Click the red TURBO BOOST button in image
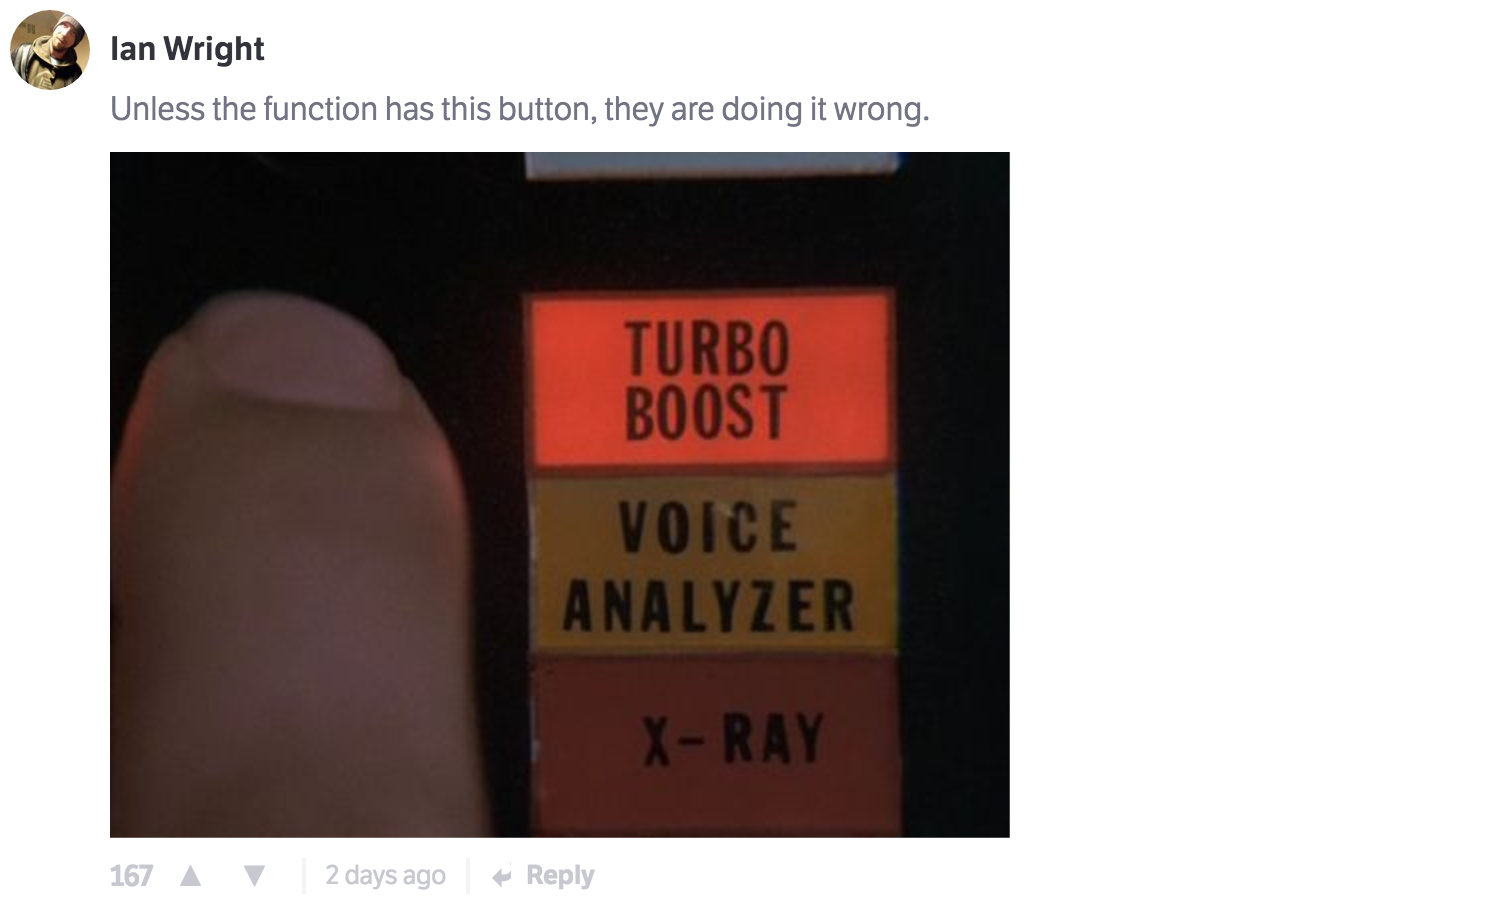1486x918 pixels. [711, 378]
